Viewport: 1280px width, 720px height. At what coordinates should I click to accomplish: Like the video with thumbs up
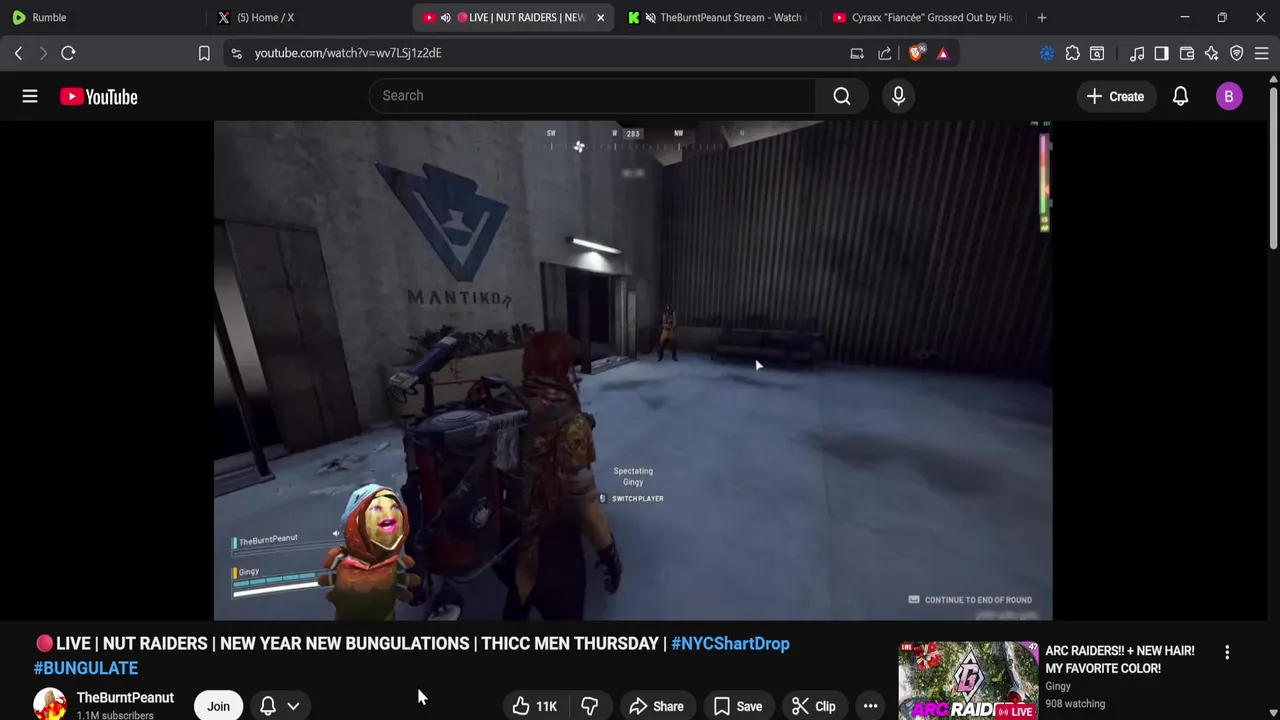pos(535,706)
